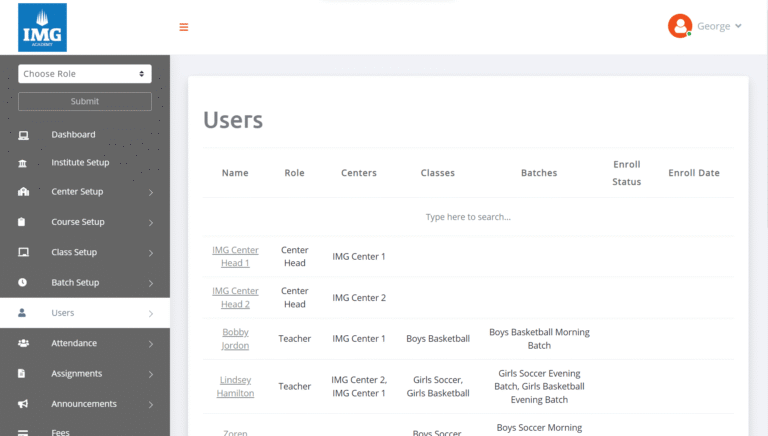Image resolution: width=768 pixels, height=436 pixels.
Task: Open the Lindsey Hamilton user link
Action: (x=235, y=386)
